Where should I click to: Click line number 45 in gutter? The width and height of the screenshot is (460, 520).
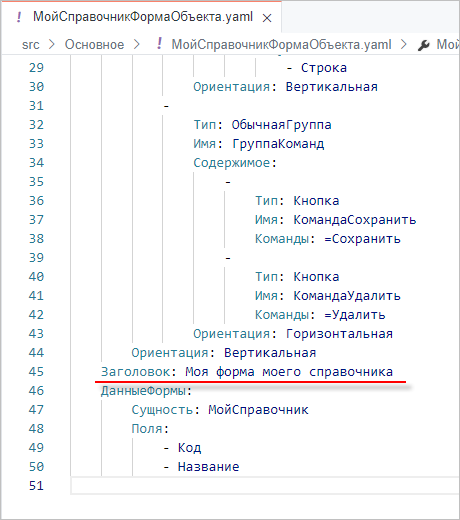pos(36,372)
